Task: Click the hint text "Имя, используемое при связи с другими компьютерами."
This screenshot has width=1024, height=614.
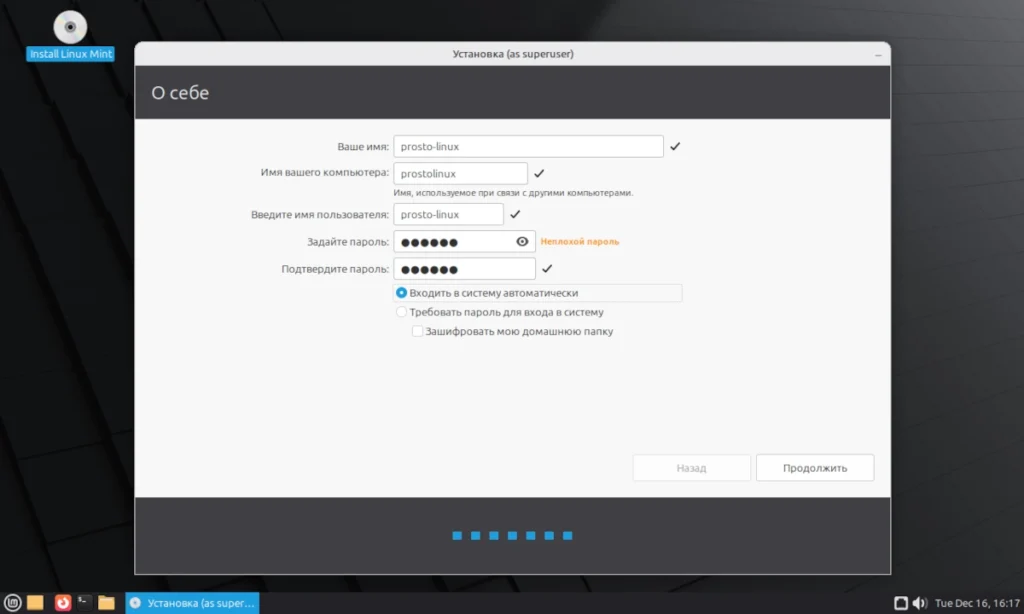Action: [513, 193]
